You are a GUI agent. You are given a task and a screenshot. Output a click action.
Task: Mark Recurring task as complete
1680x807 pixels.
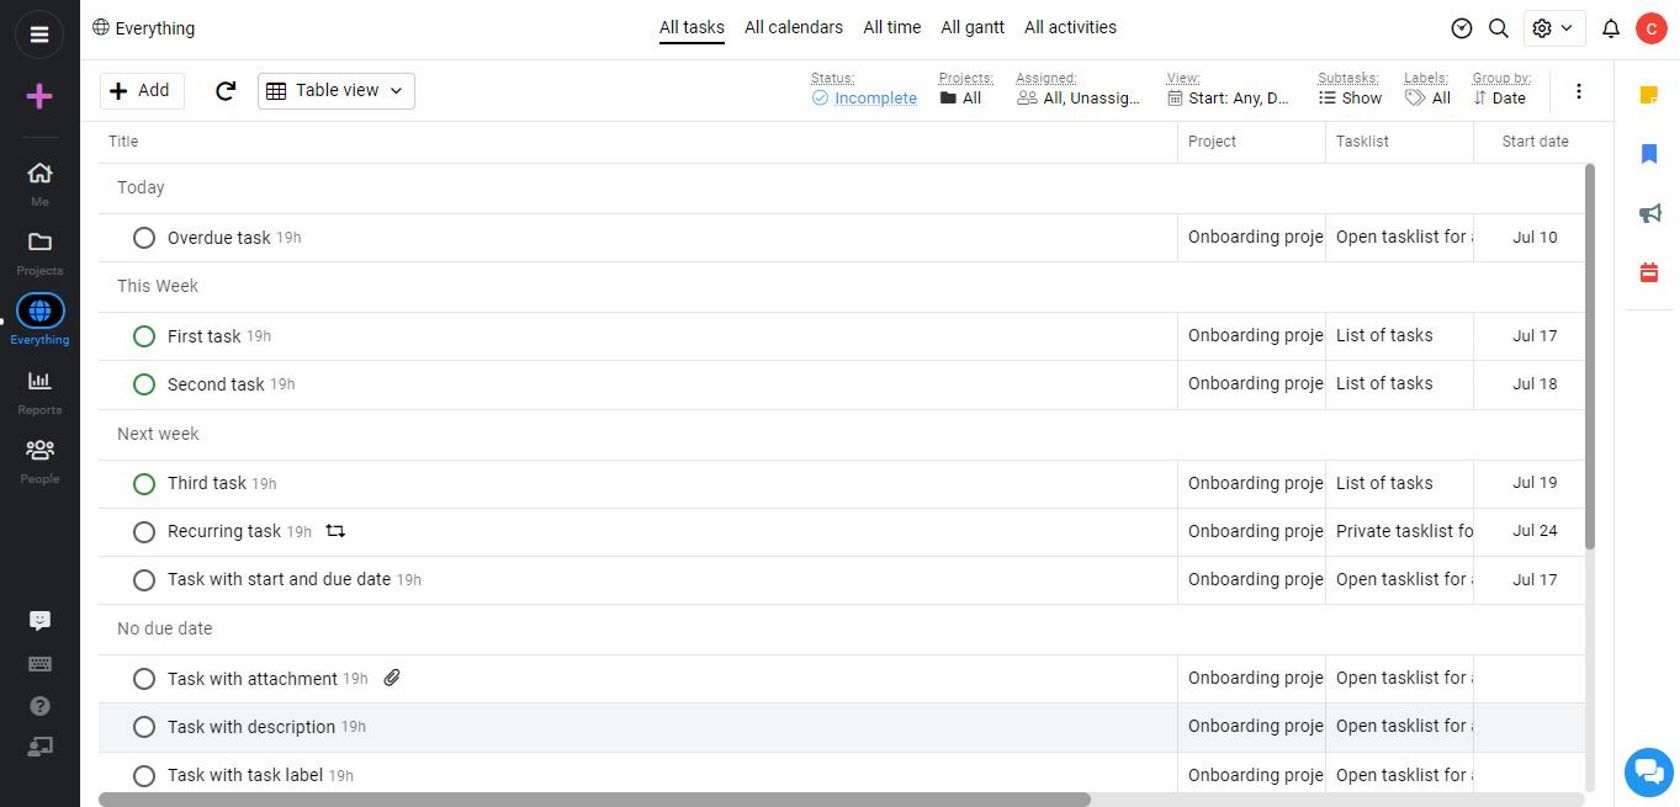coord(144,532)
